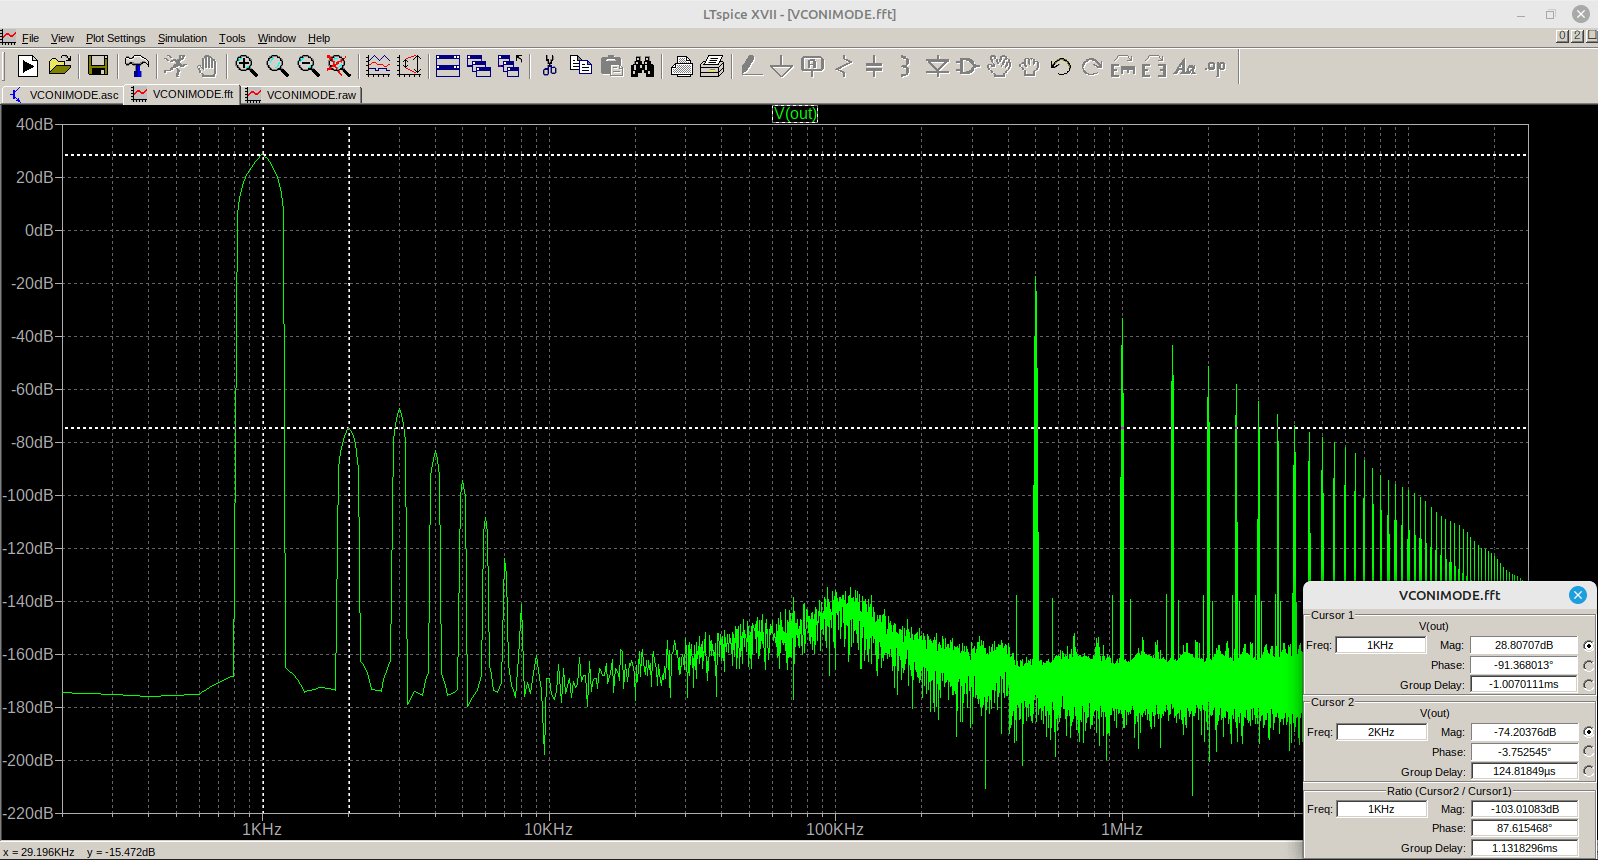The image size is (1598, 860).
Task: Click the plain magnifier pan icon
Action: 277,66
